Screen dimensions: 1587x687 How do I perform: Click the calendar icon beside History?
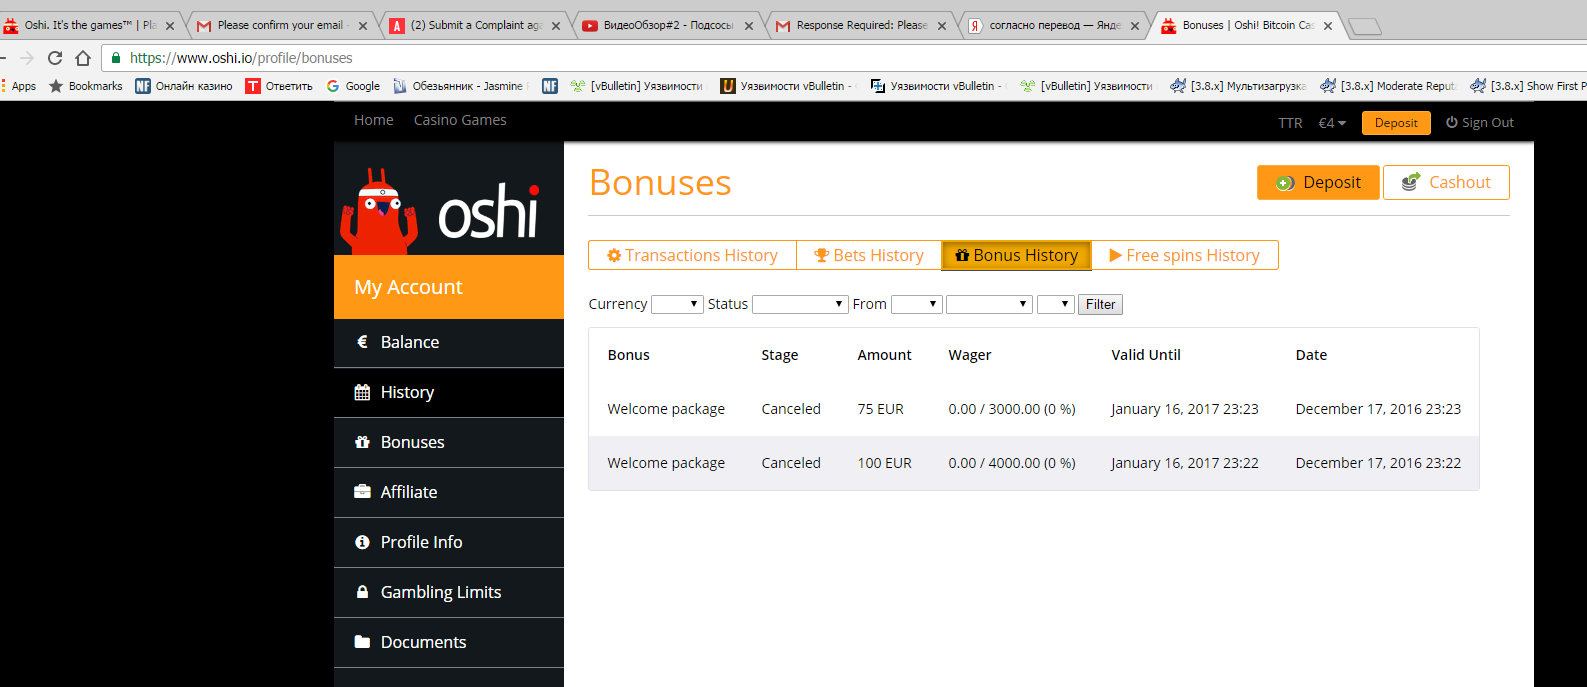click(x=362, y=392)
